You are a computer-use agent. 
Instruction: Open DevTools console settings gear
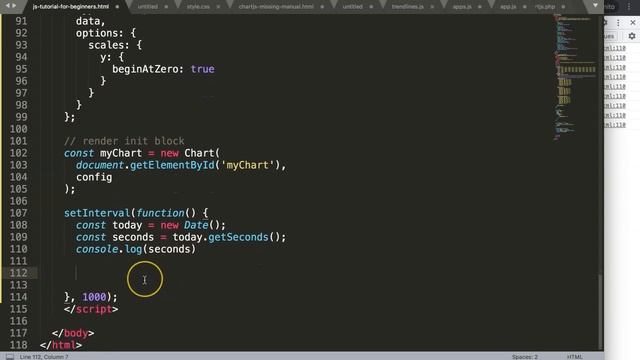[x=632, y=36]
